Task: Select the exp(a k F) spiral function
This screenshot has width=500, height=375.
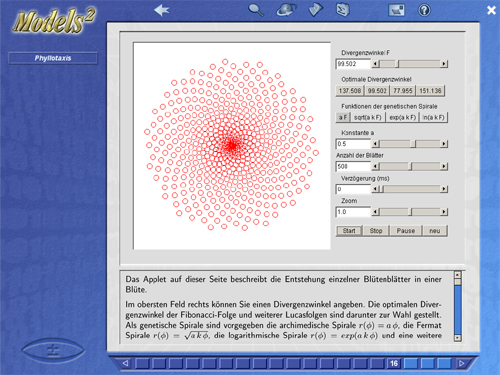Action: (x=402, y=117)
